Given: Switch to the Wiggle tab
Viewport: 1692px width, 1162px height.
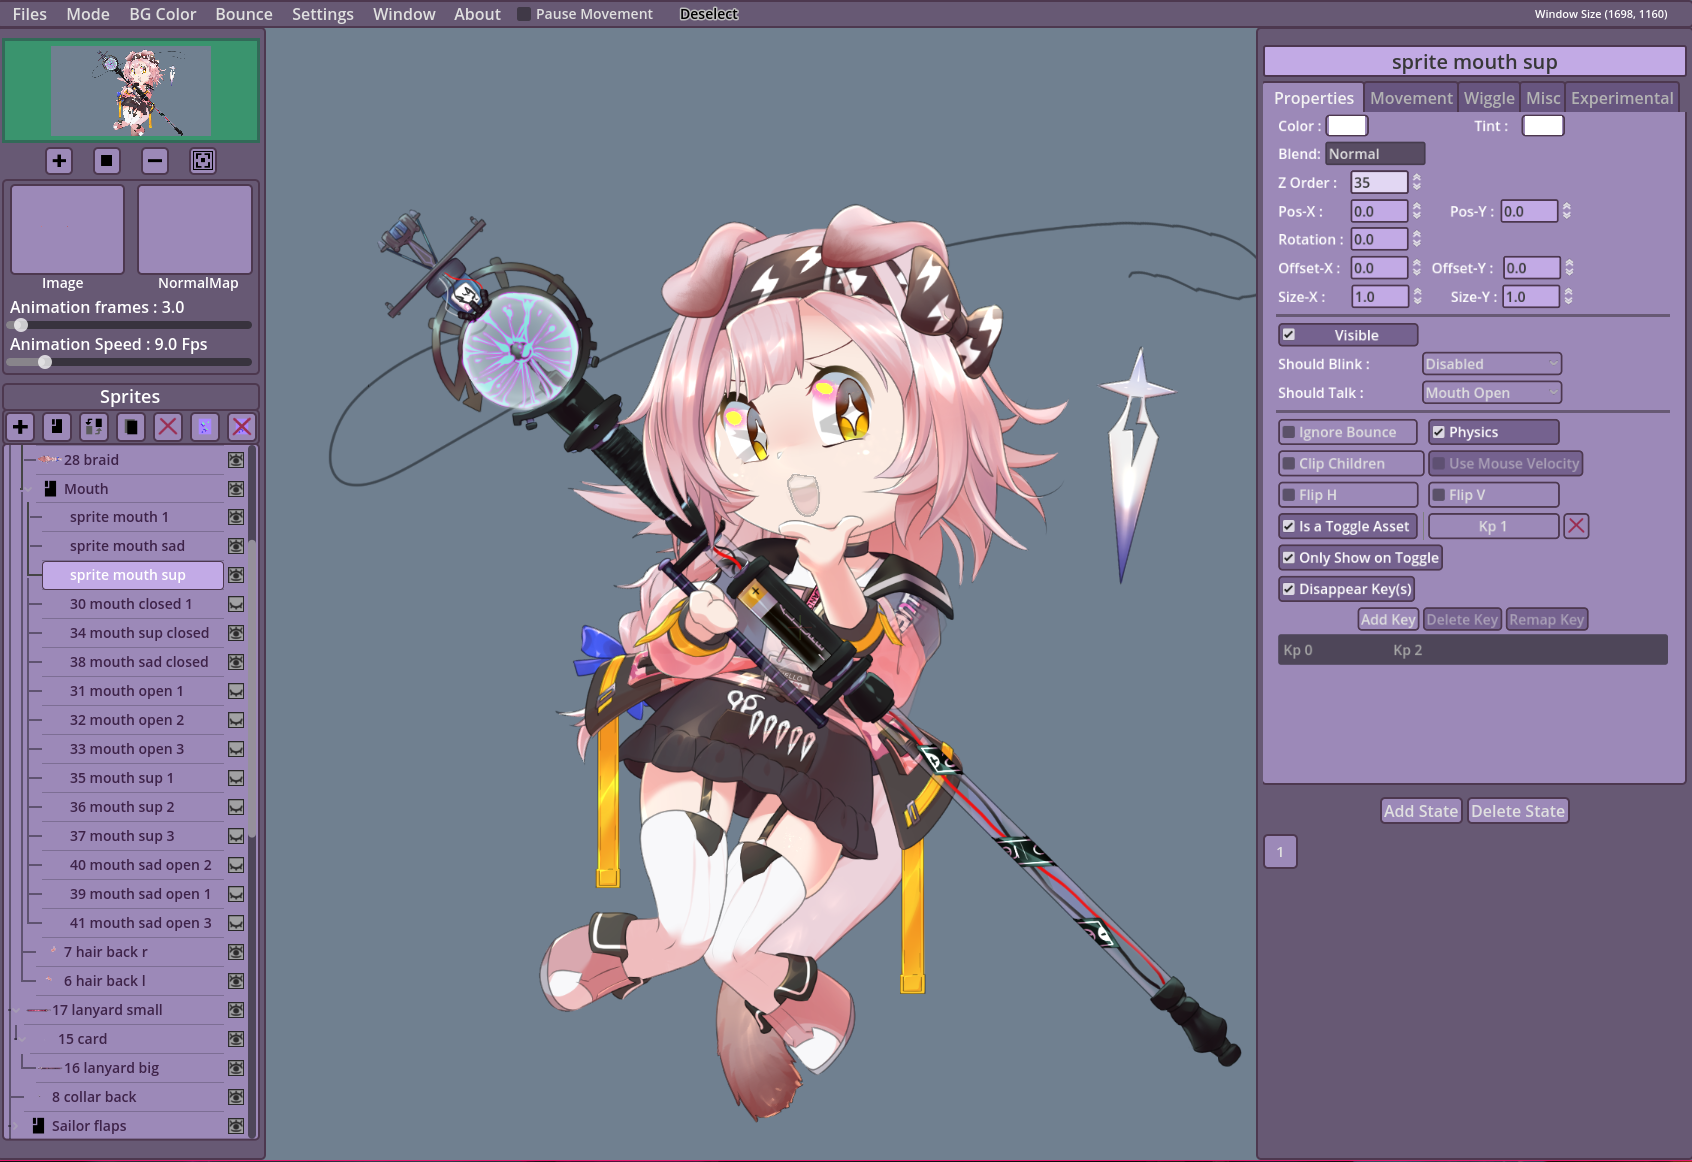Looking at the screenshot, I should tap(1489, 98).
